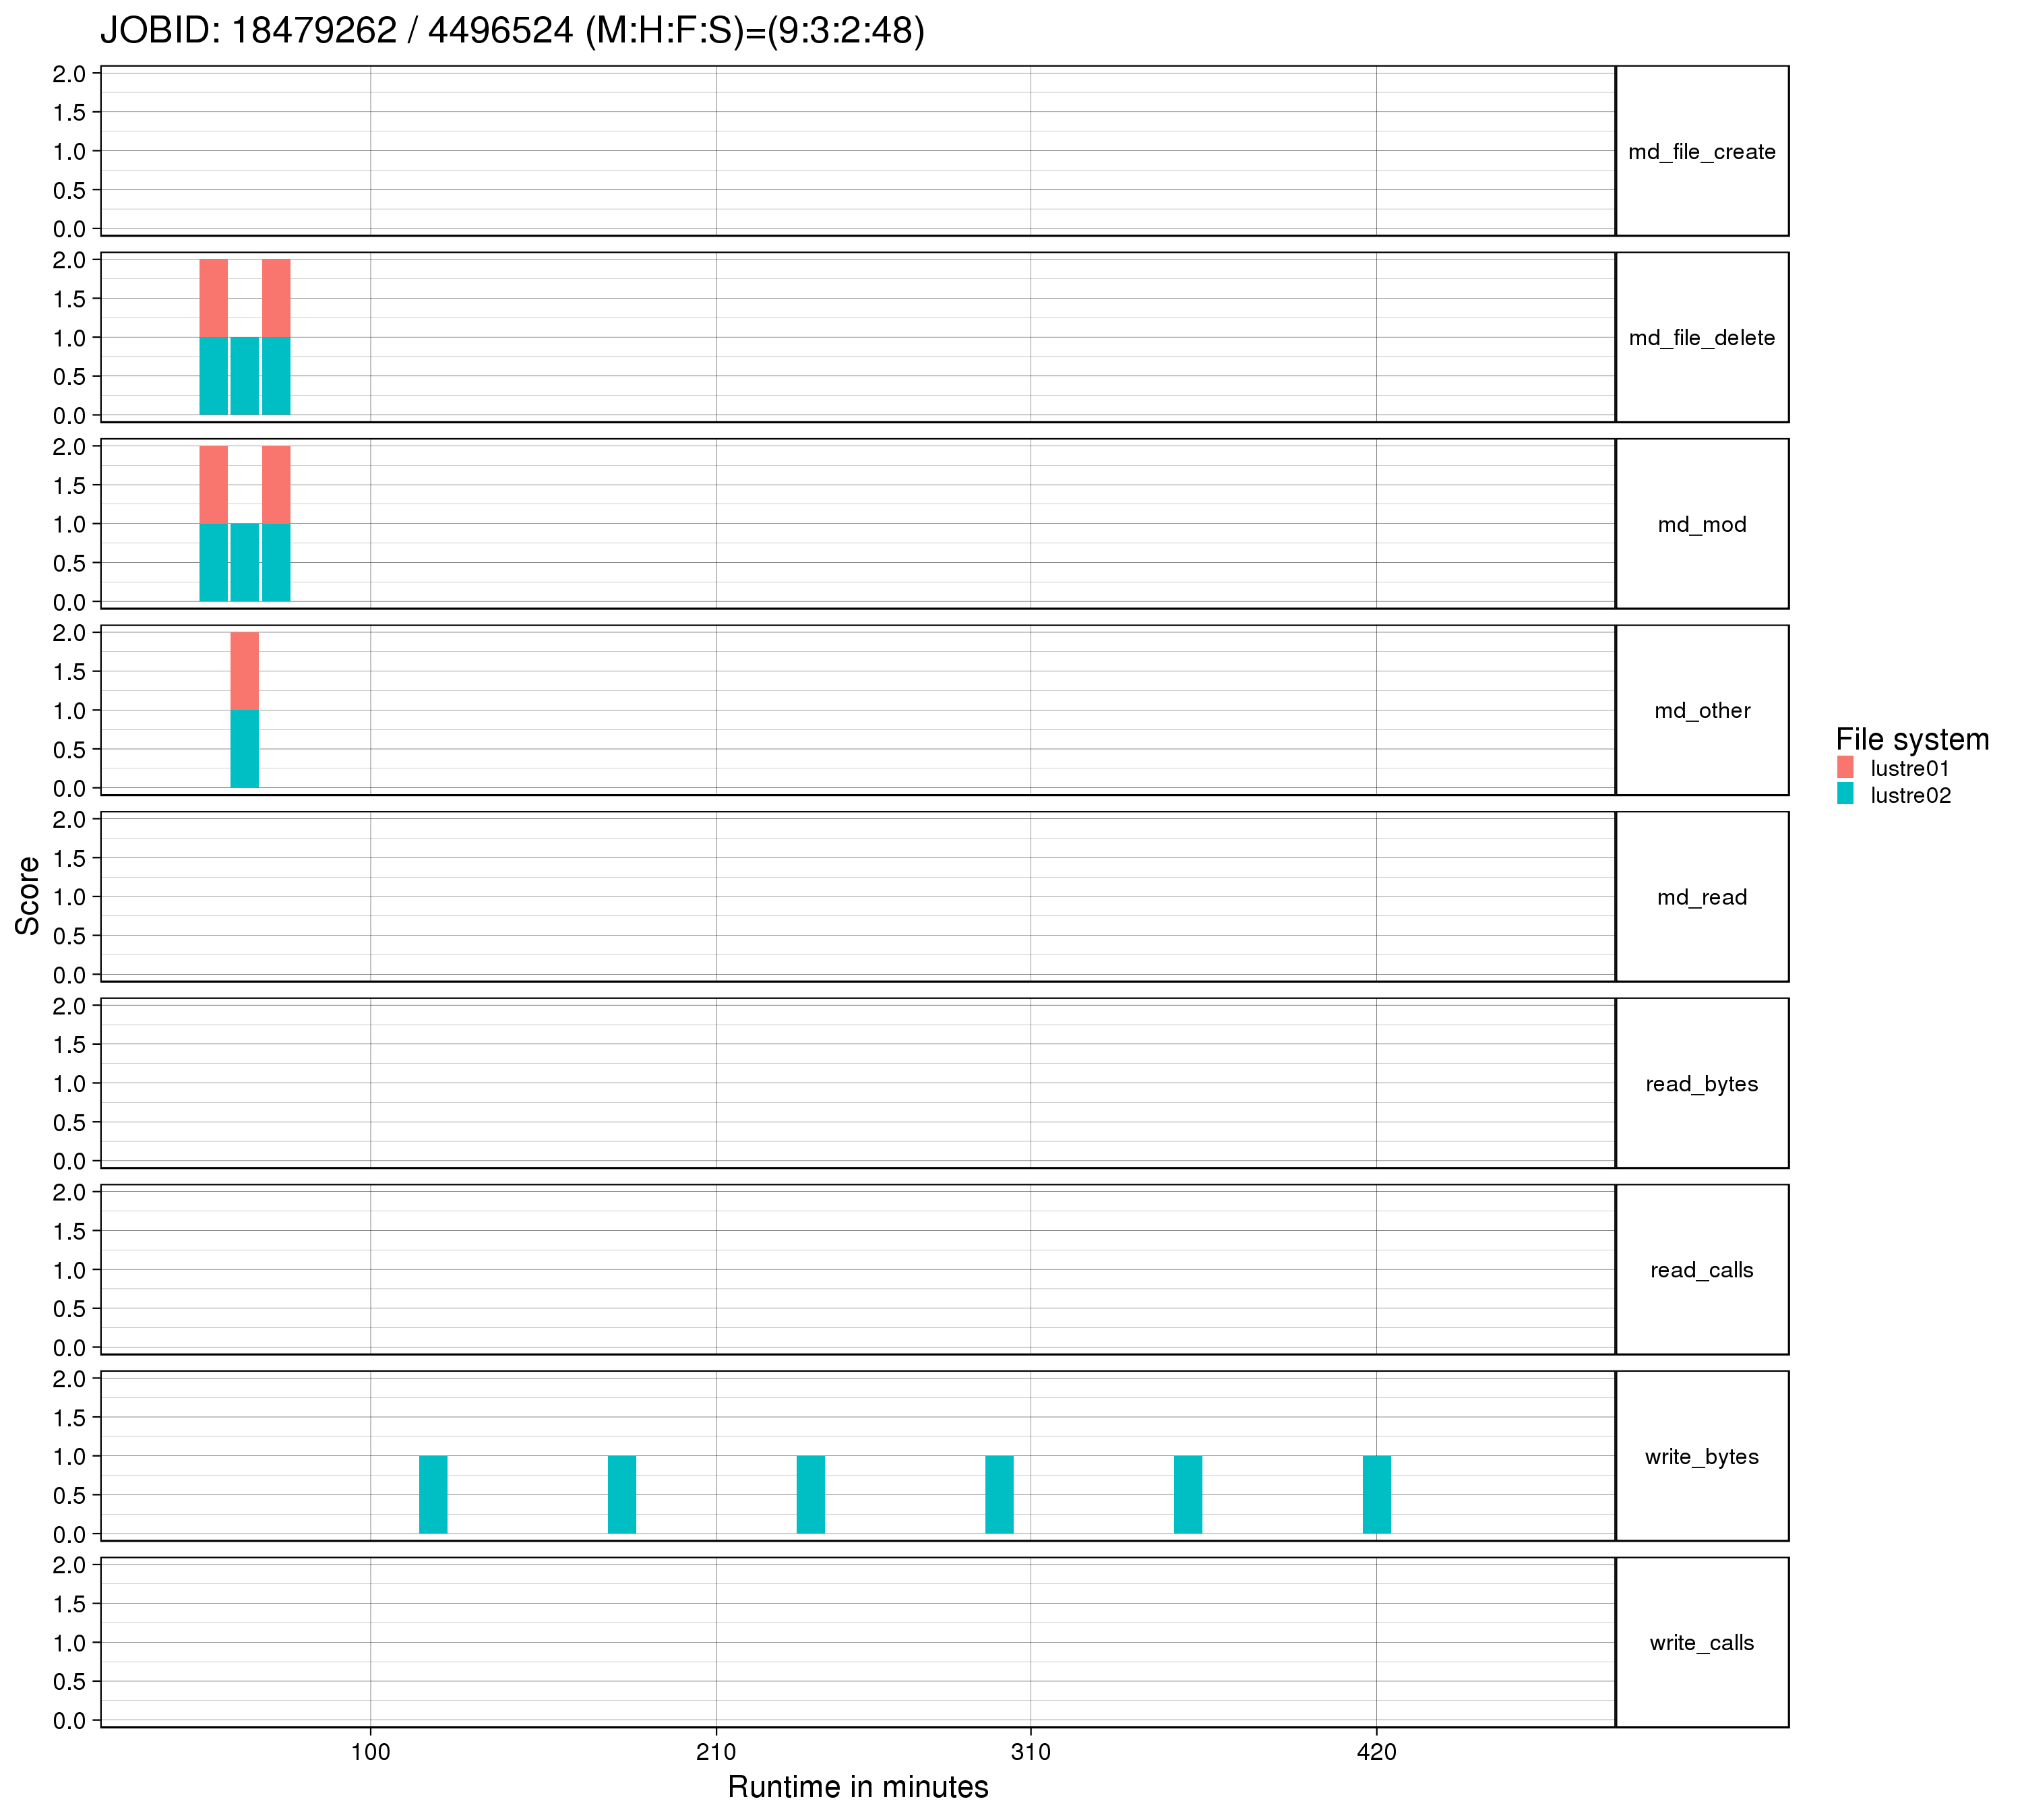Click the lustre01 red legend swatch
The image size is (2022, 1820).
[1845, 768]
